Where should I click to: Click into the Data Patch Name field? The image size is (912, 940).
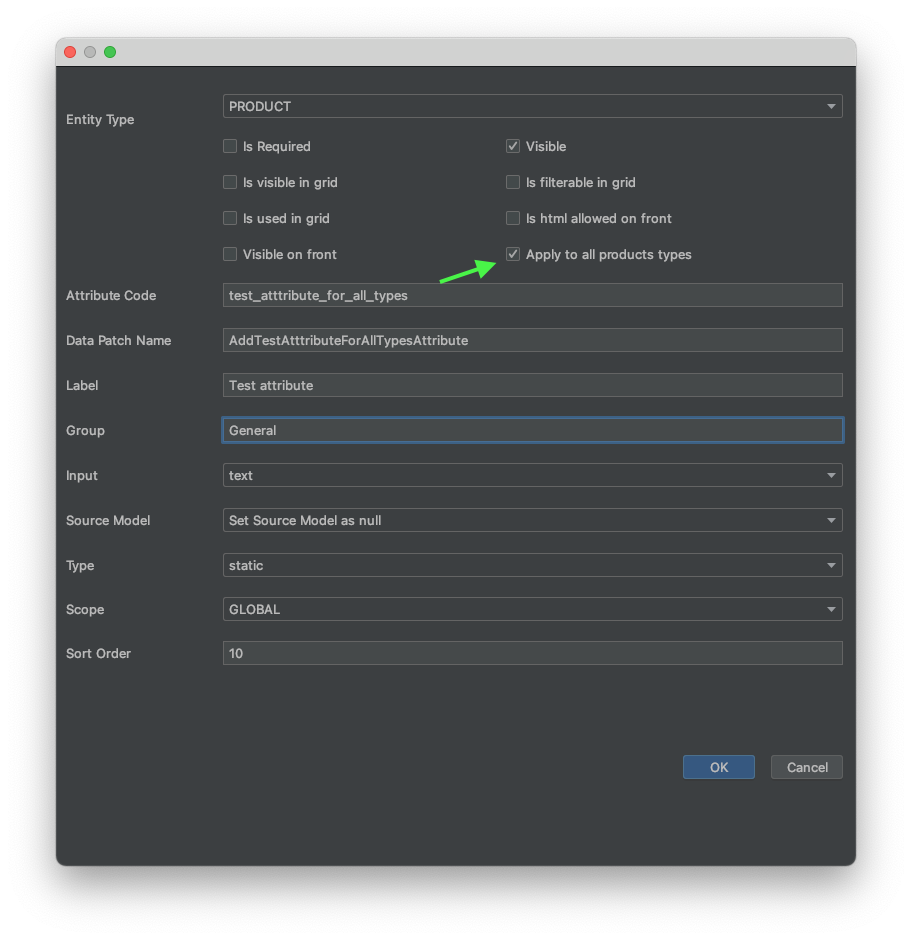tap(532, 341)
